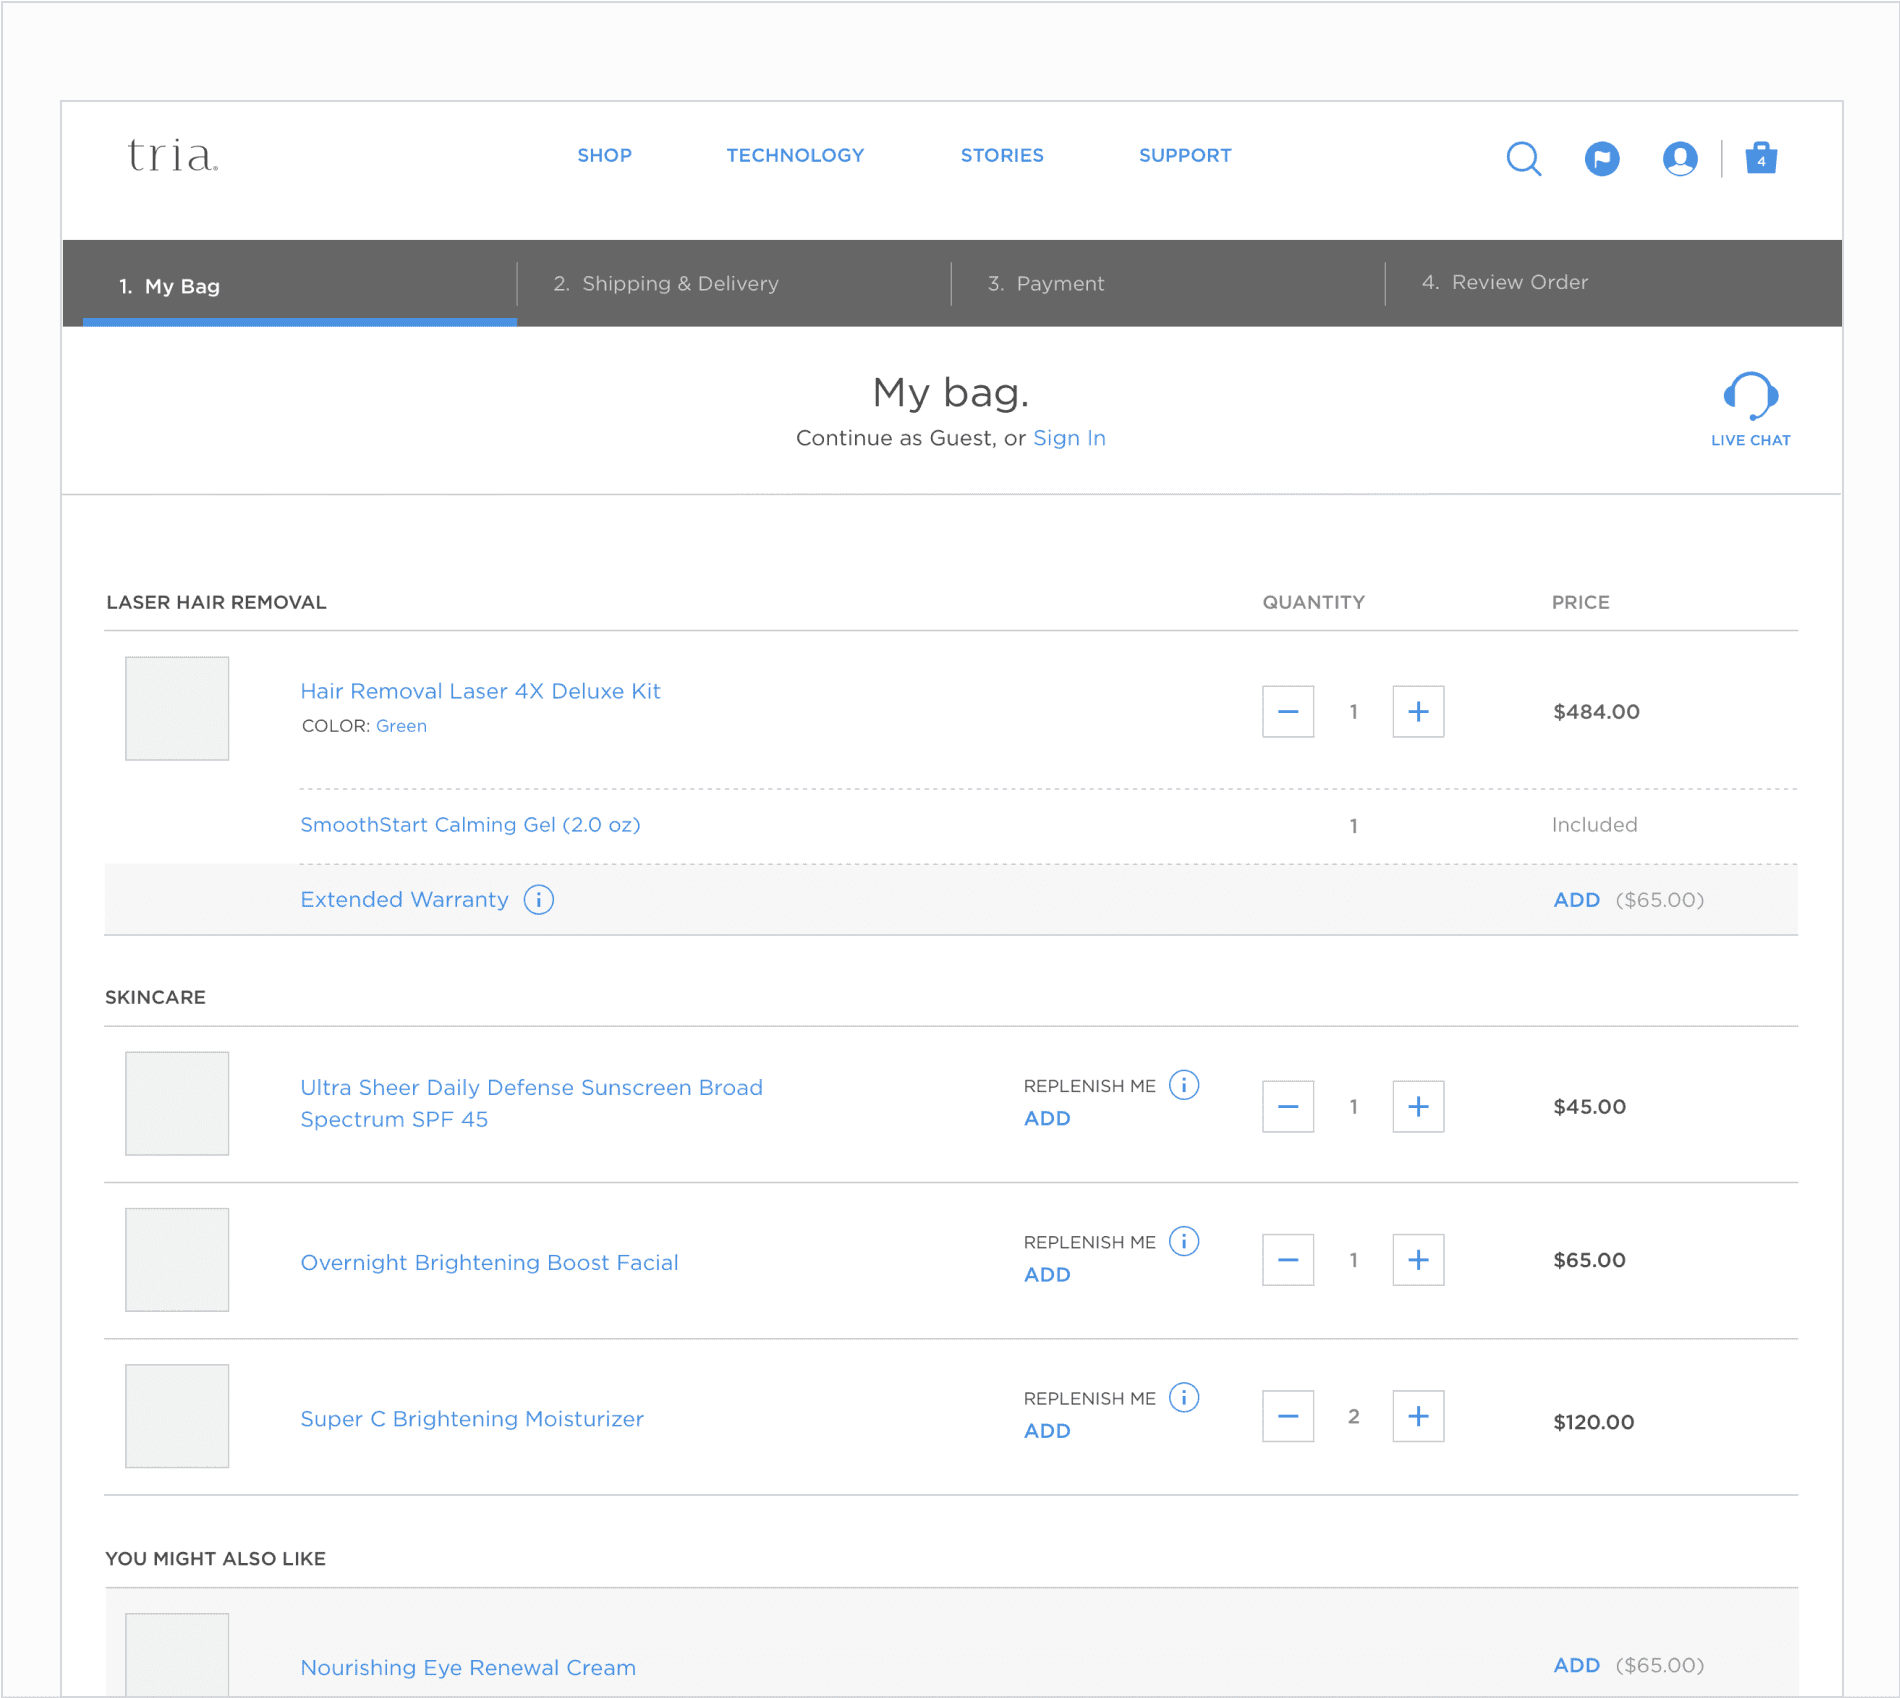Click the SKINCARE heading

click(155, 997)
